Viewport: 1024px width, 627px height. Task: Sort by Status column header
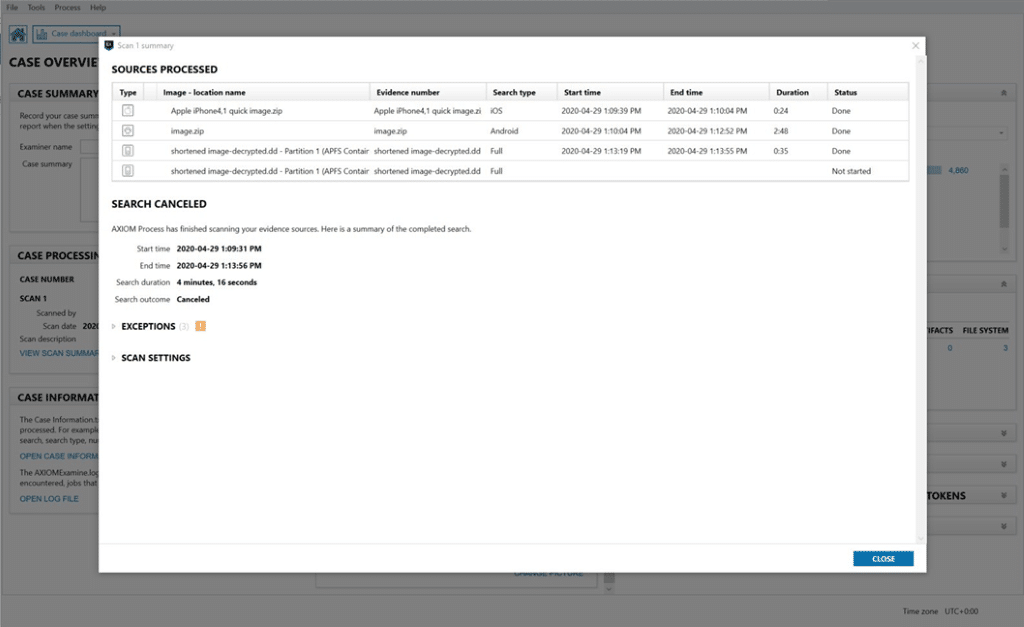pos(867,92)
